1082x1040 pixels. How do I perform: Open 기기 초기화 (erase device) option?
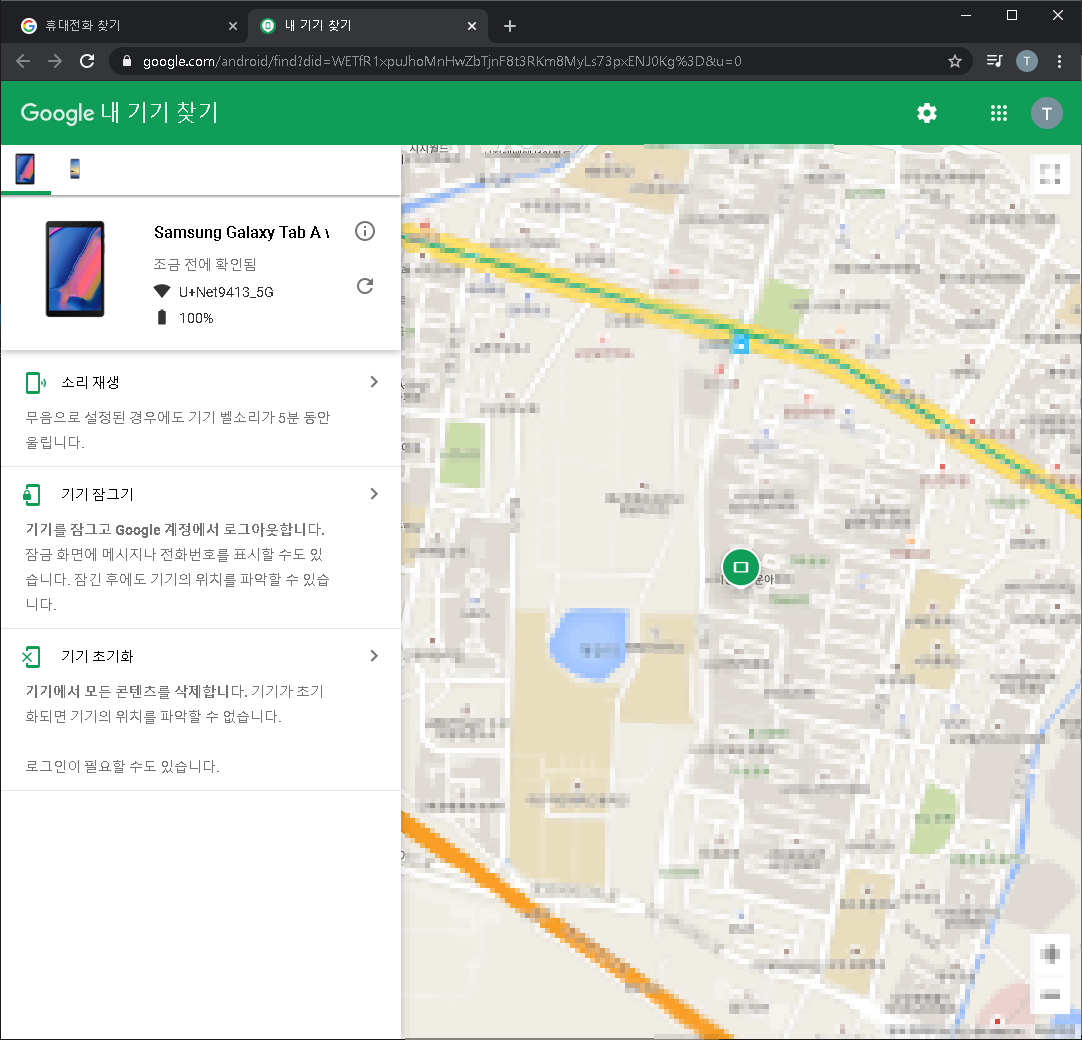tap(201, 709)
